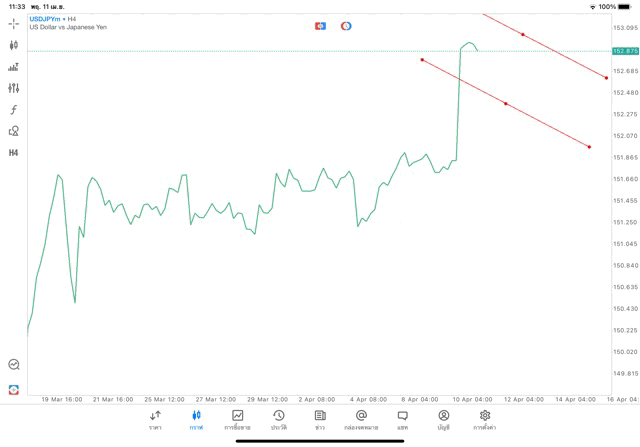Open the Mailbox (กล่องจดหมาย) tab
640x447 pixels.
coord(361,419)
